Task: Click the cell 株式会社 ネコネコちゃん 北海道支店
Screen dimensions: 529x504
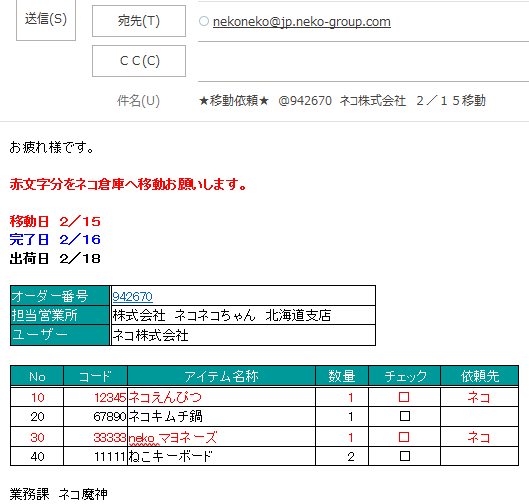Action: tap(243, 315)
